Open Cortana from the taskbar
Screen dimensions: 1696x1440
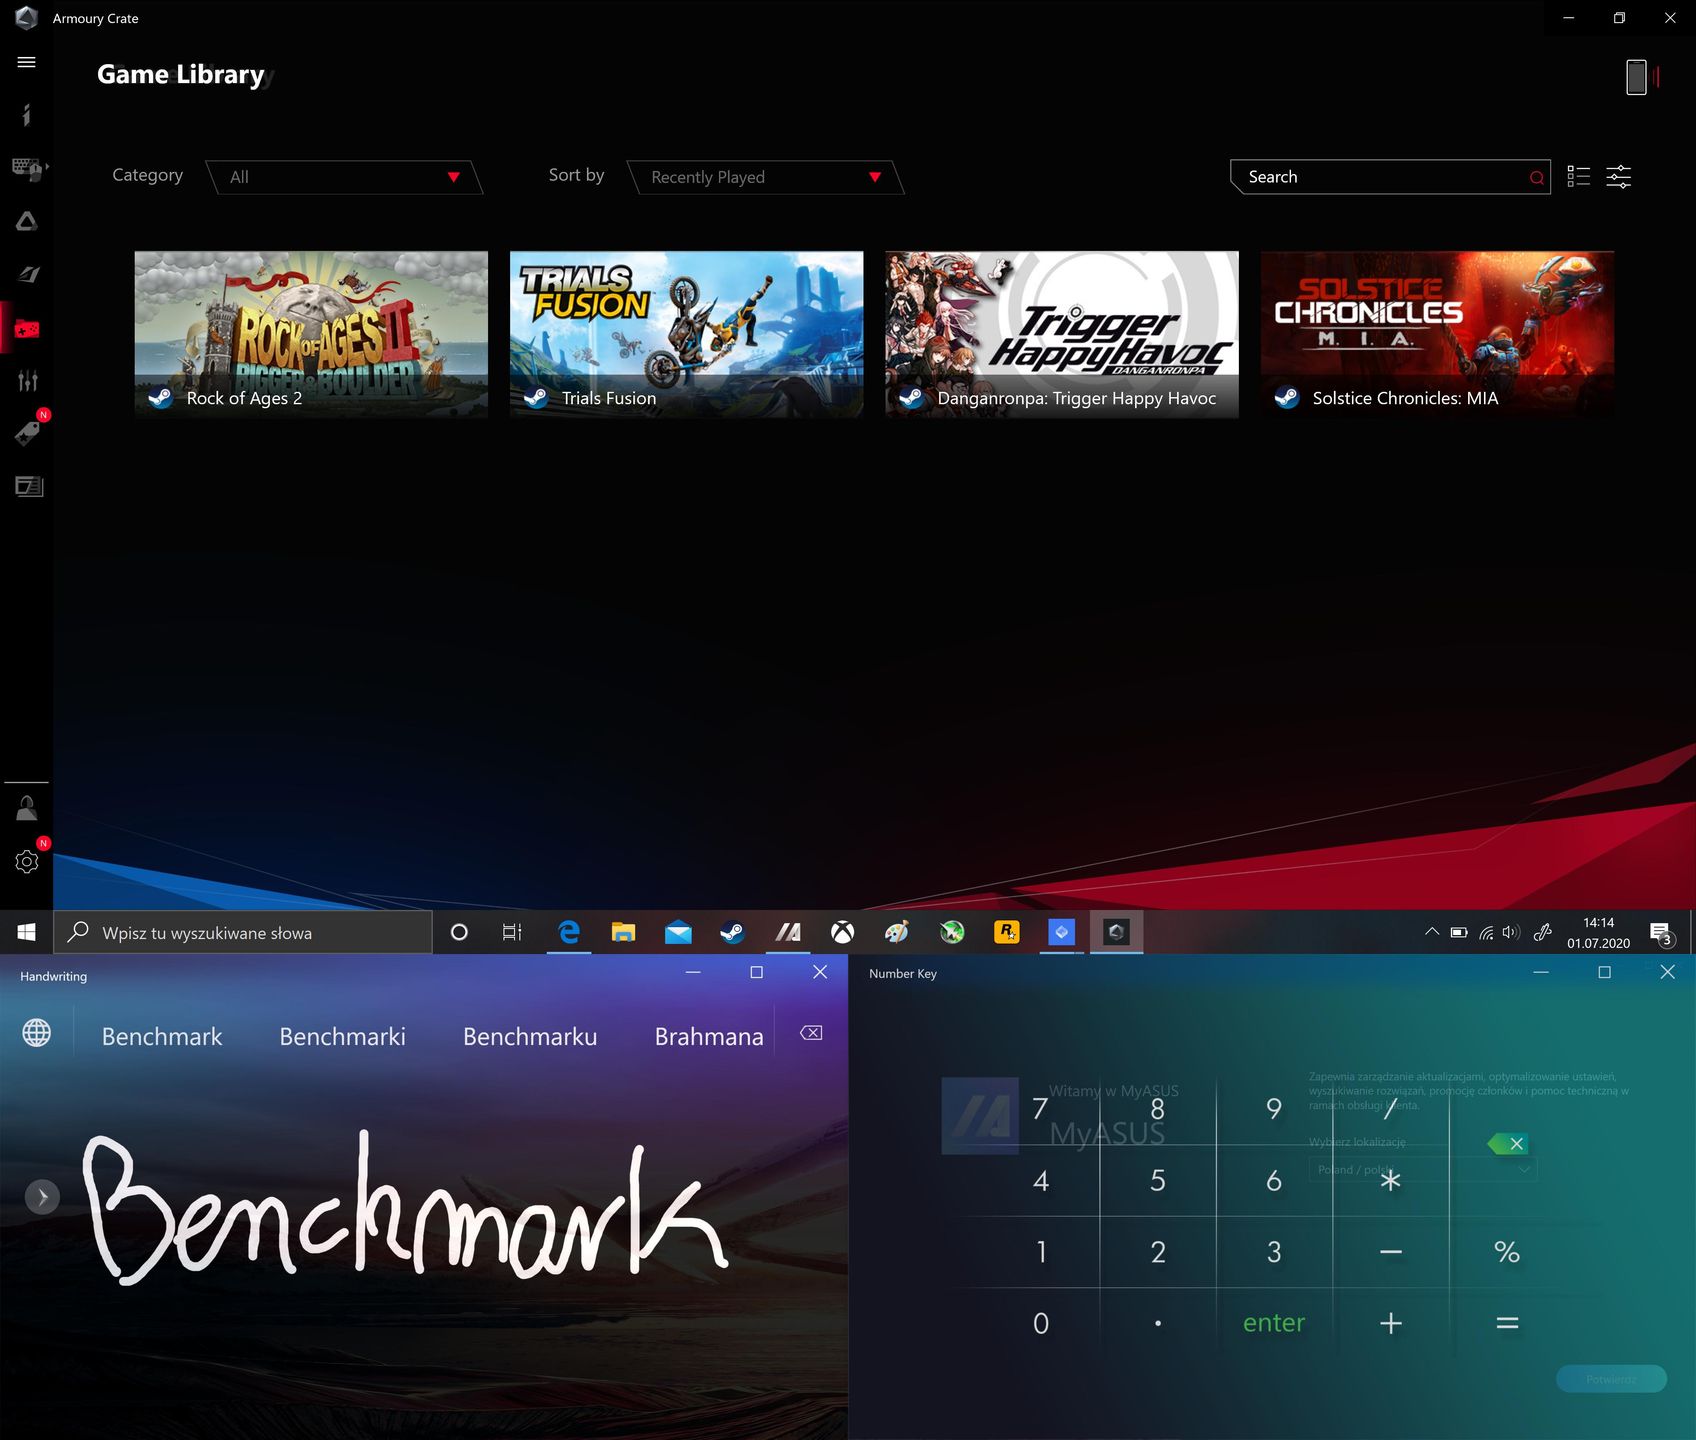[459, 932]
